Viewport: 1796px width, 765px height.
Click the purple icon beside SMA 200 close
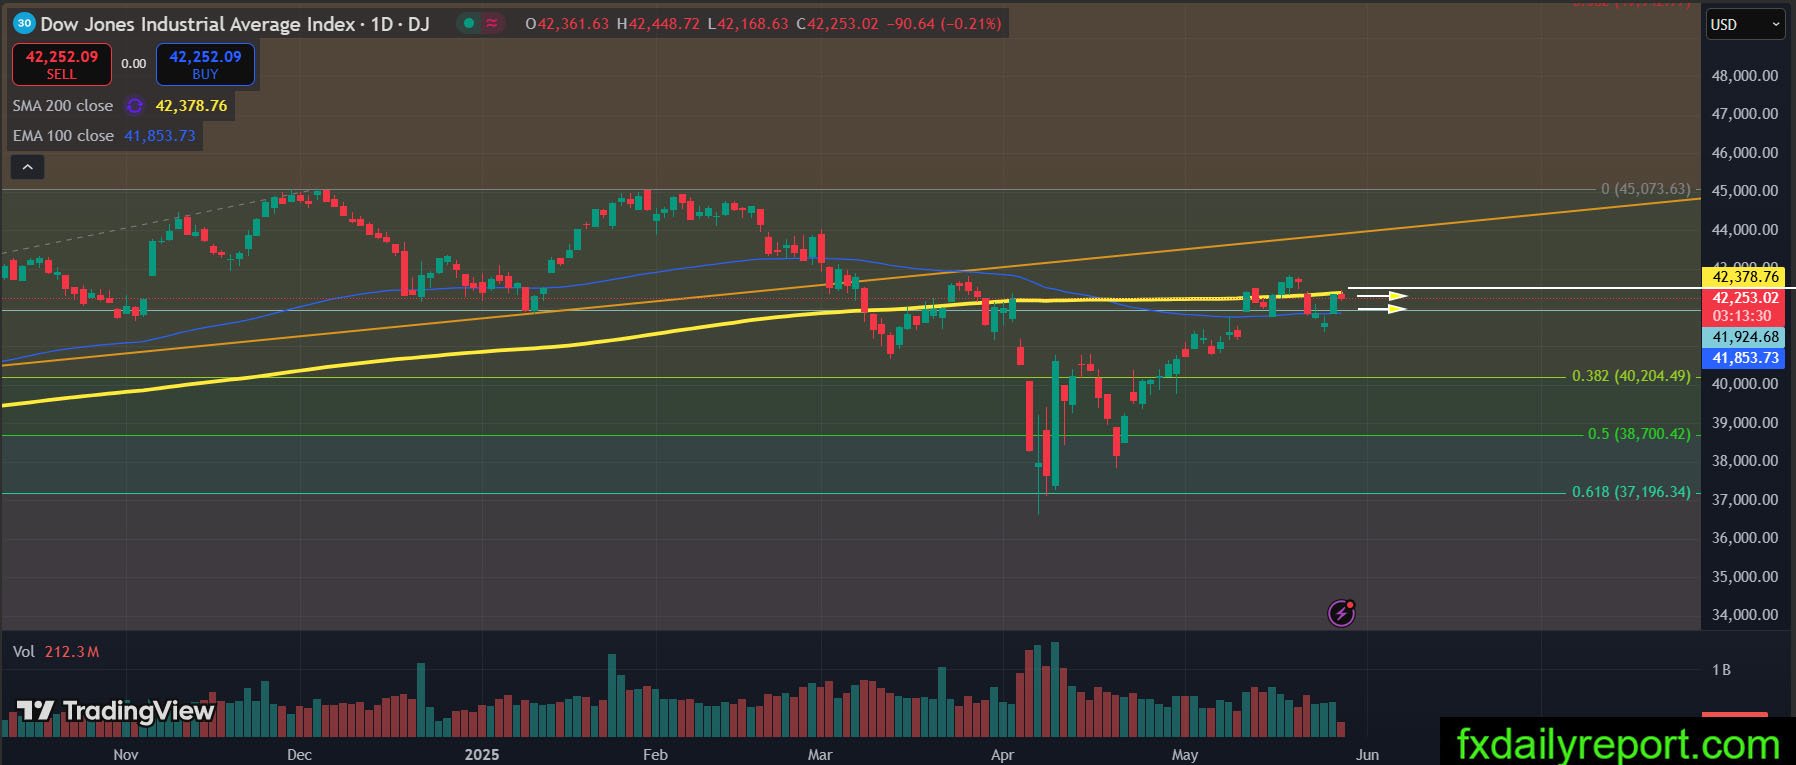click(134, 106)
